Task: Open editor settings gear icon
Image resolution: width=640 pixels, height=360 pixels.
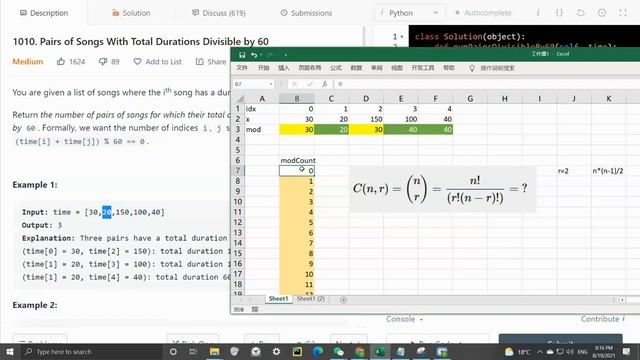Action: coord(602,13)
